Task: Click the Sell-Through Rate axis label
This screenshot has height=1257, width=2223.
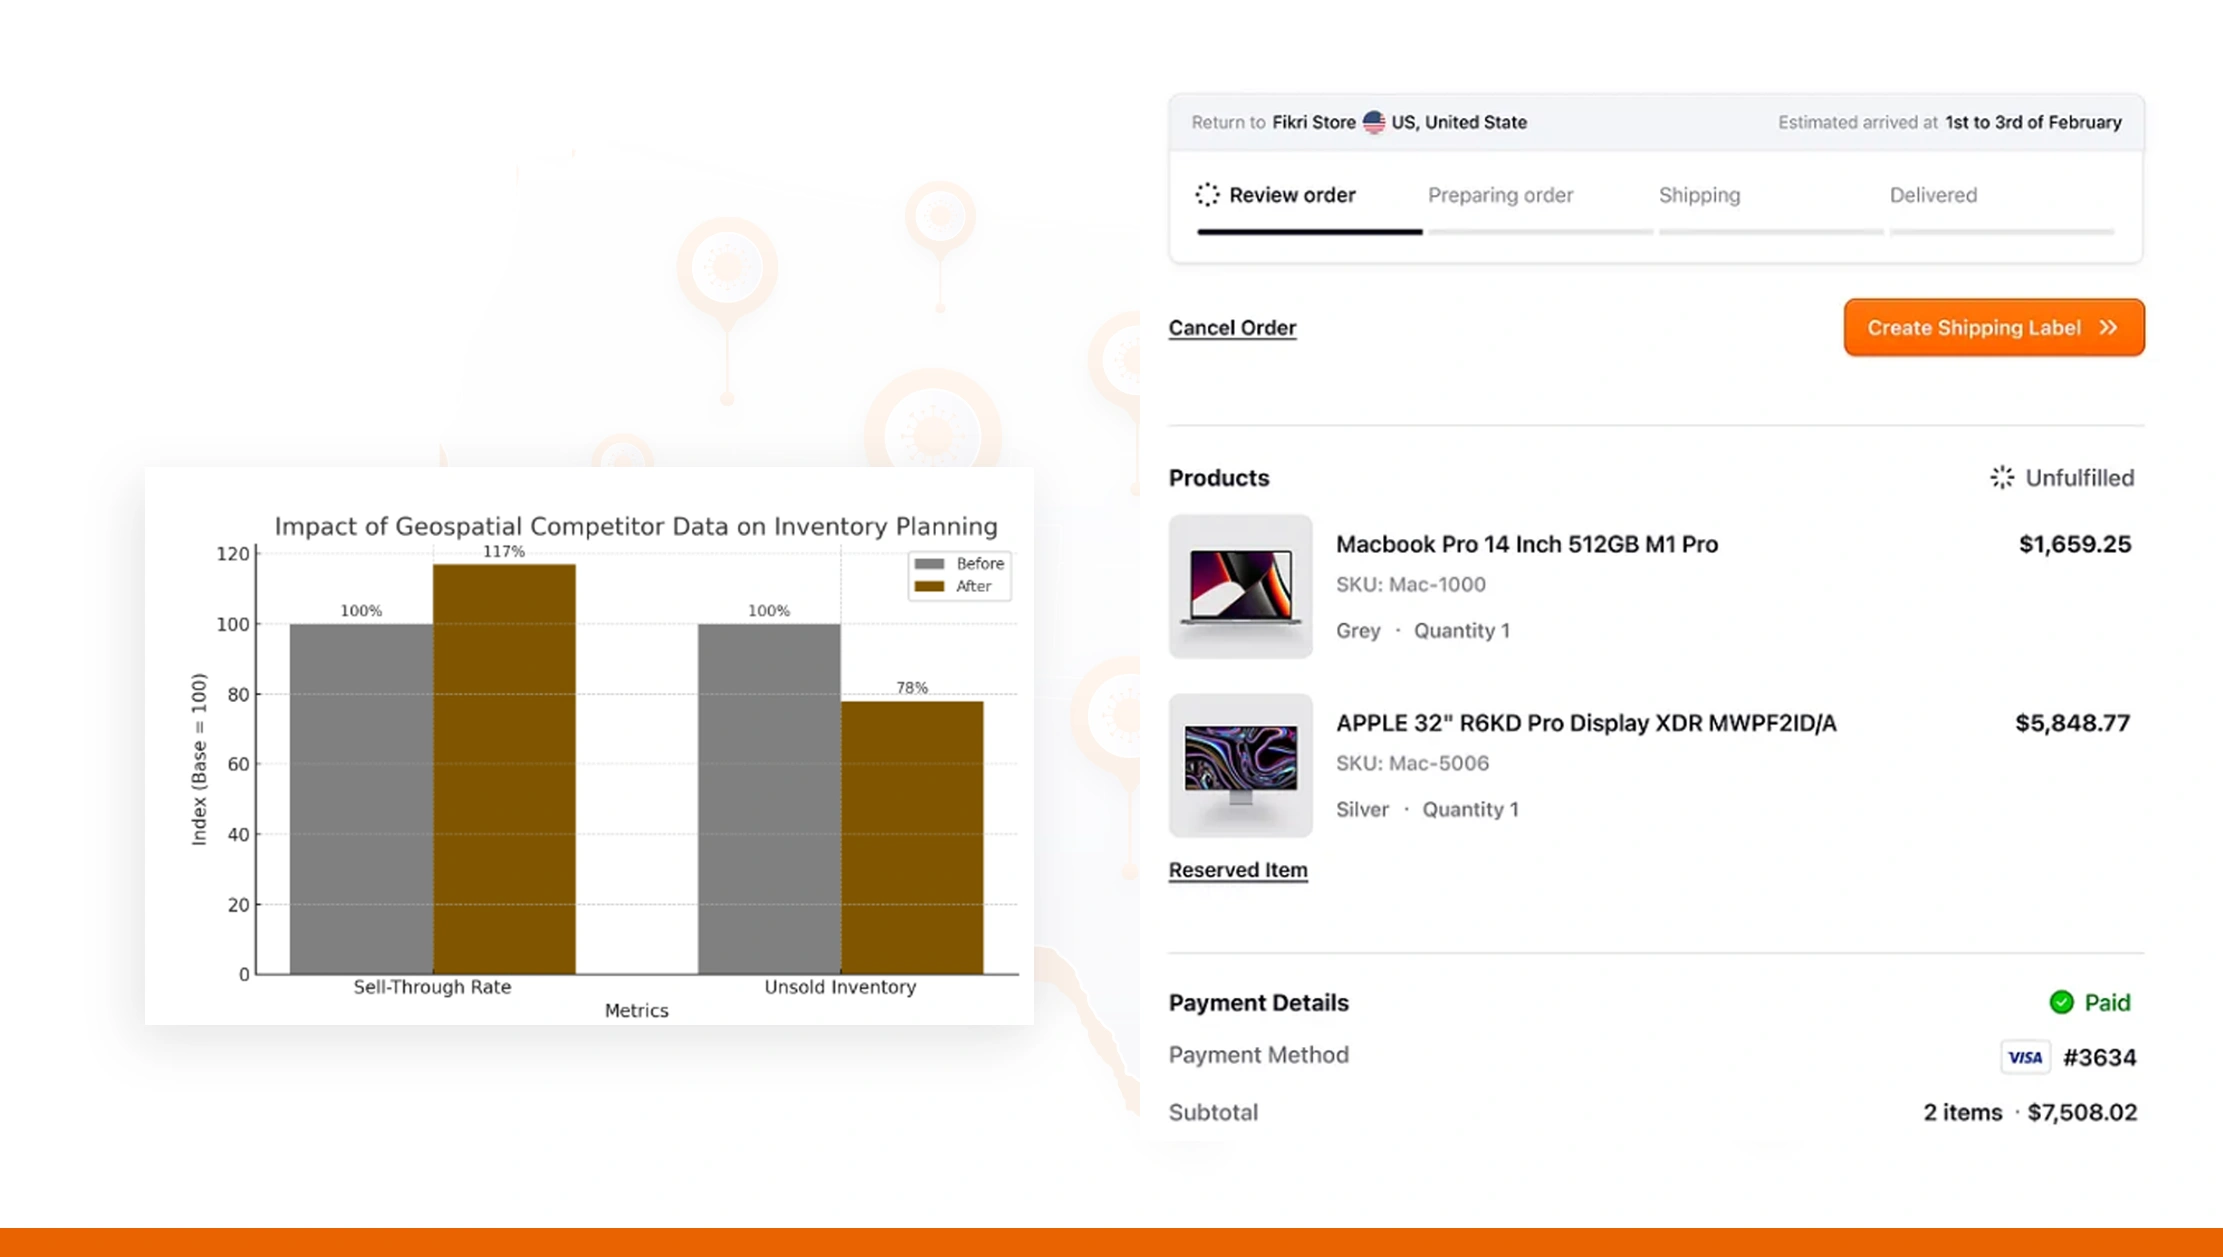Action: click(x=432, y=987)
